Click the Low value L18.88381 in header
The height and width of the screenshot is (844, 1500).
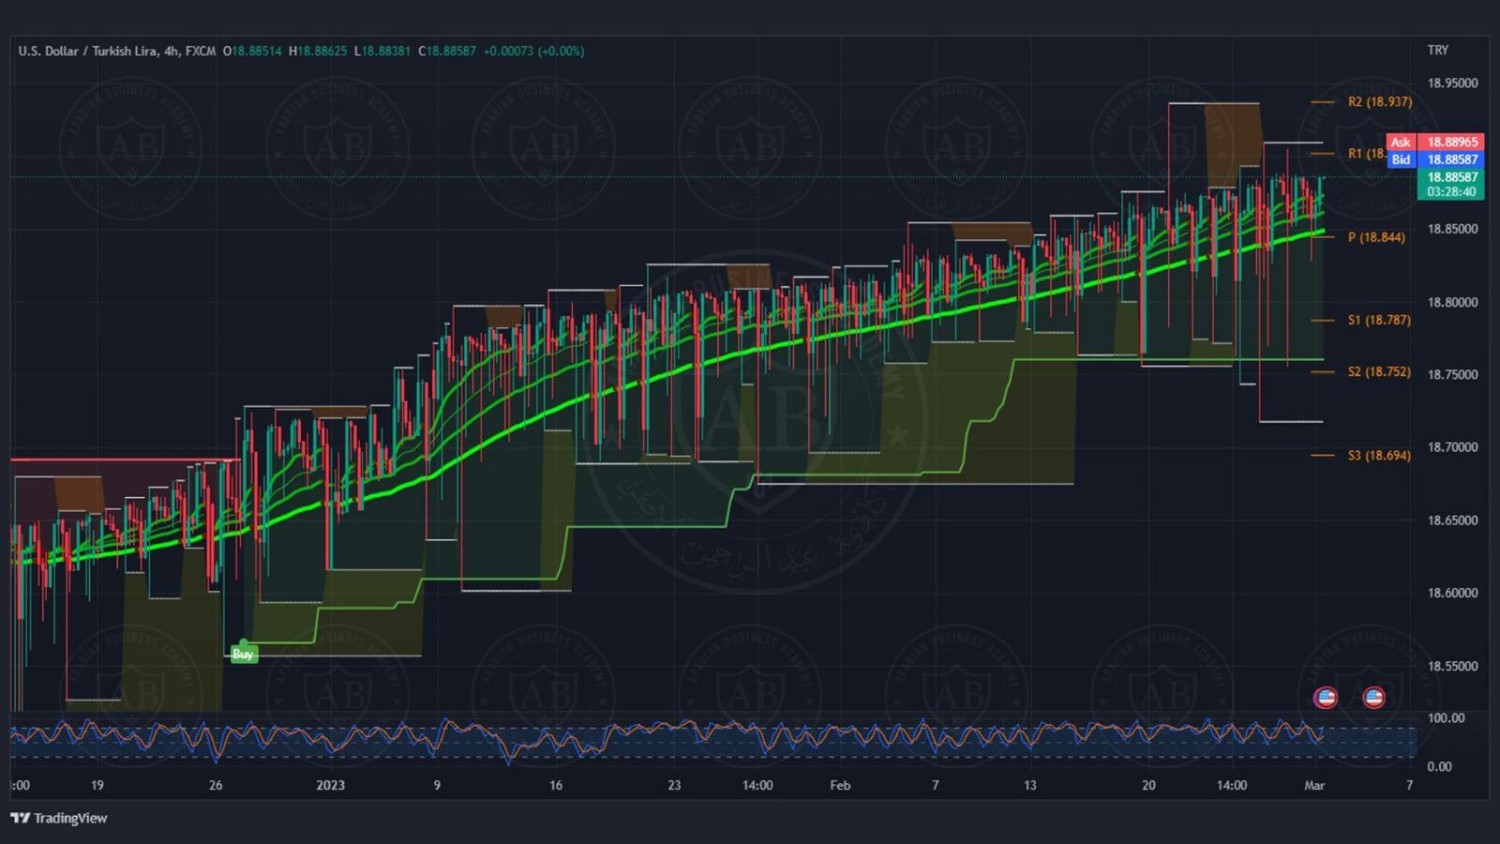pos(383,51)
